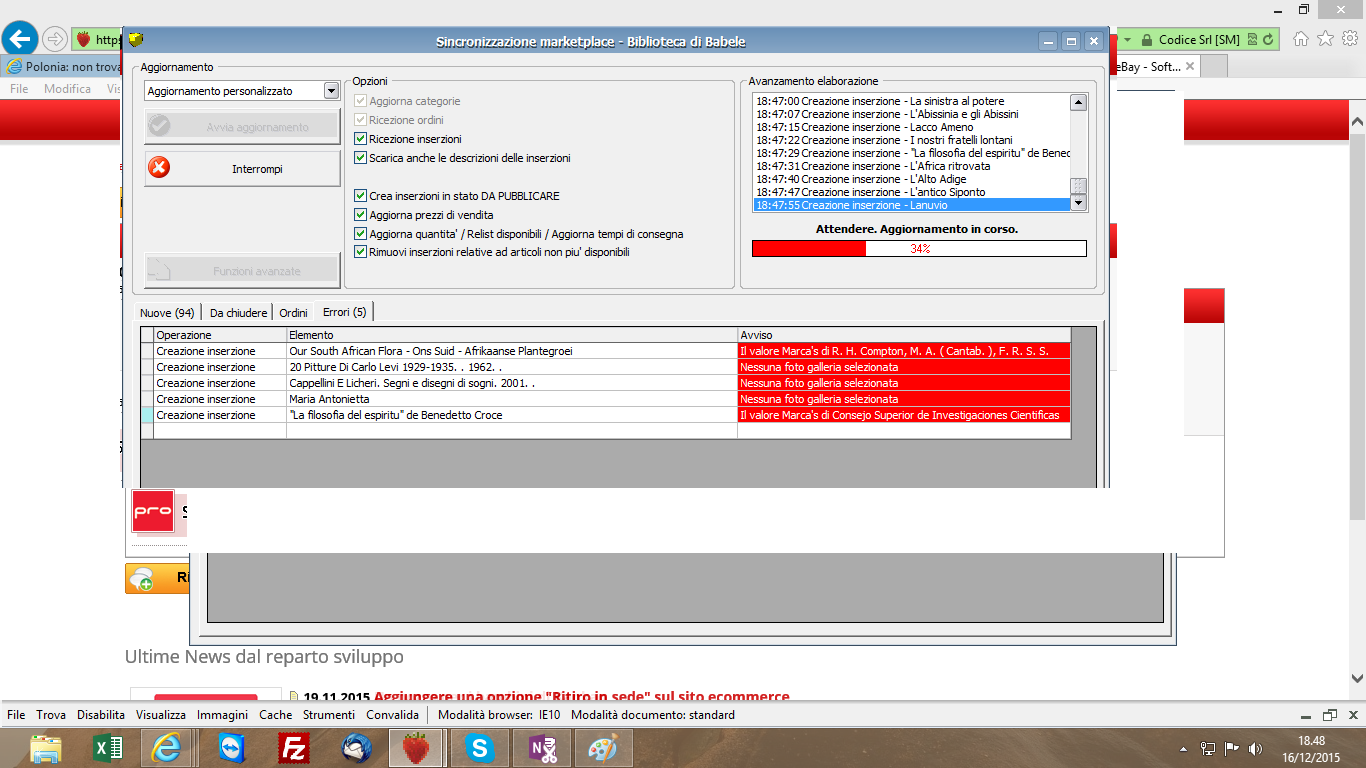Open the Aggiornamento personalizzato dropdown
Viewport: 1366px width, 768px height.
[x=242, y=91]
